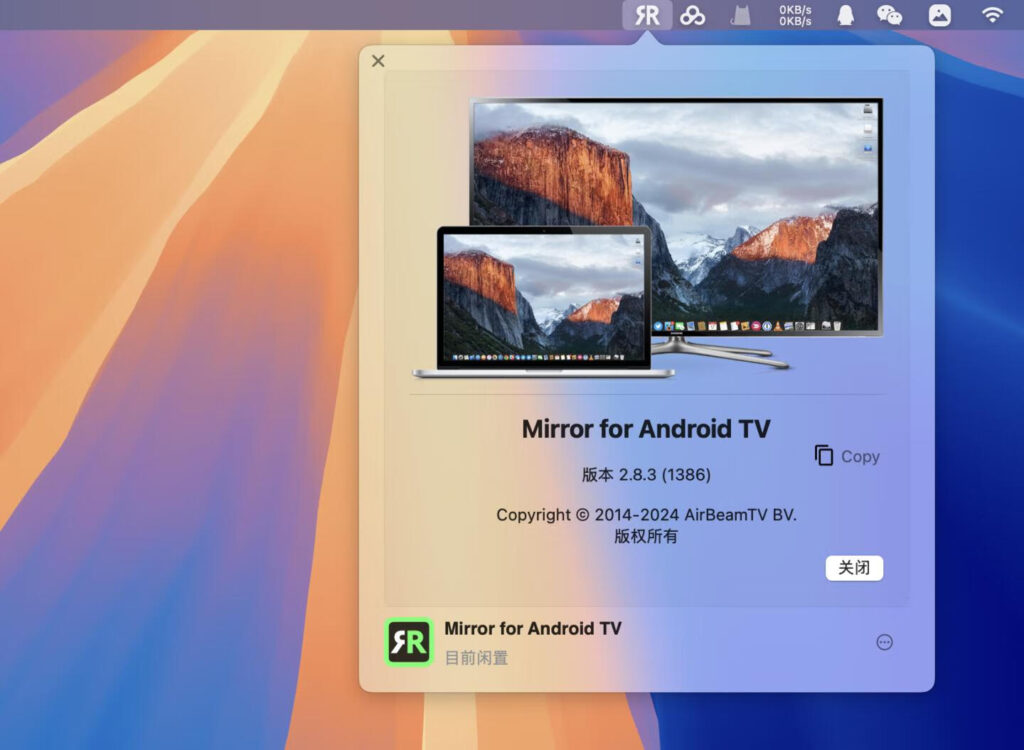Viewport: 1024px width, 750px height.
Task: Select the version text 版本 2.8.3 (1386)
Action: pos(645,475)
